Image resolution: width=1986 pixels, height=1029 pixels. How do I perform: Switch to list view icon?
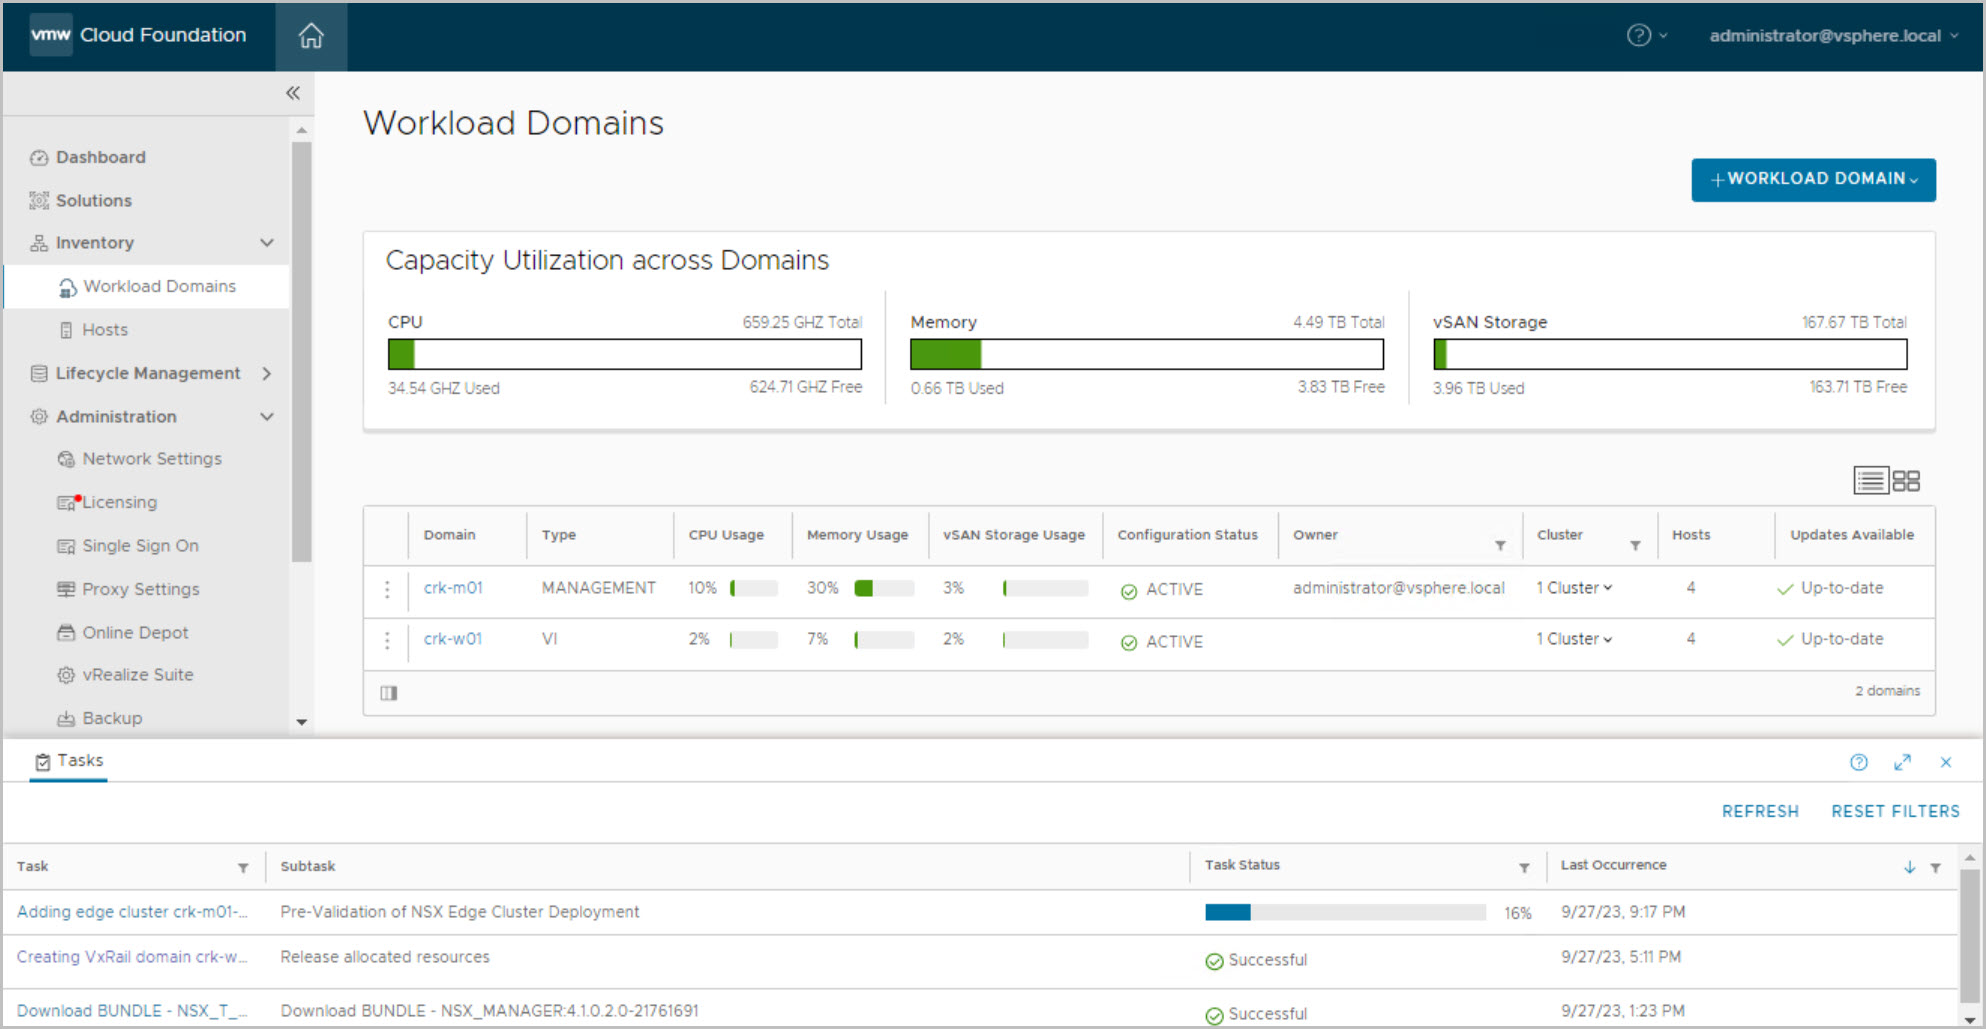(x=1870, y=481)
